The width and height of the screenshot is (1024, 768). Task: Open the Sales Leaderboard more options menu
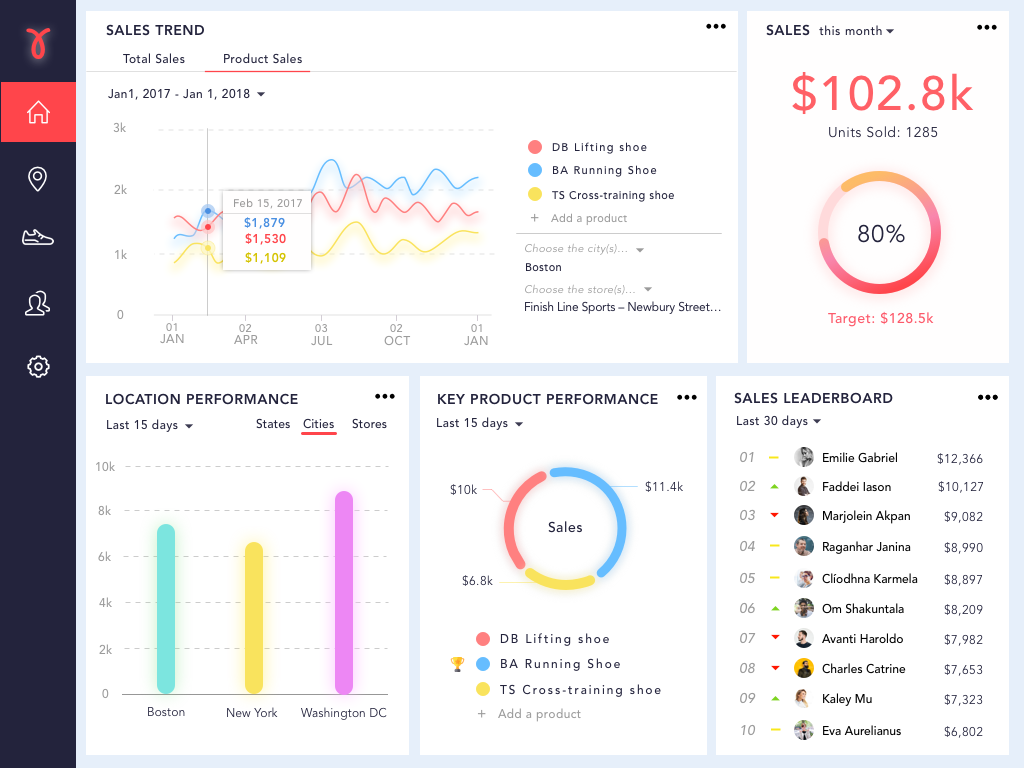(987, 397)
